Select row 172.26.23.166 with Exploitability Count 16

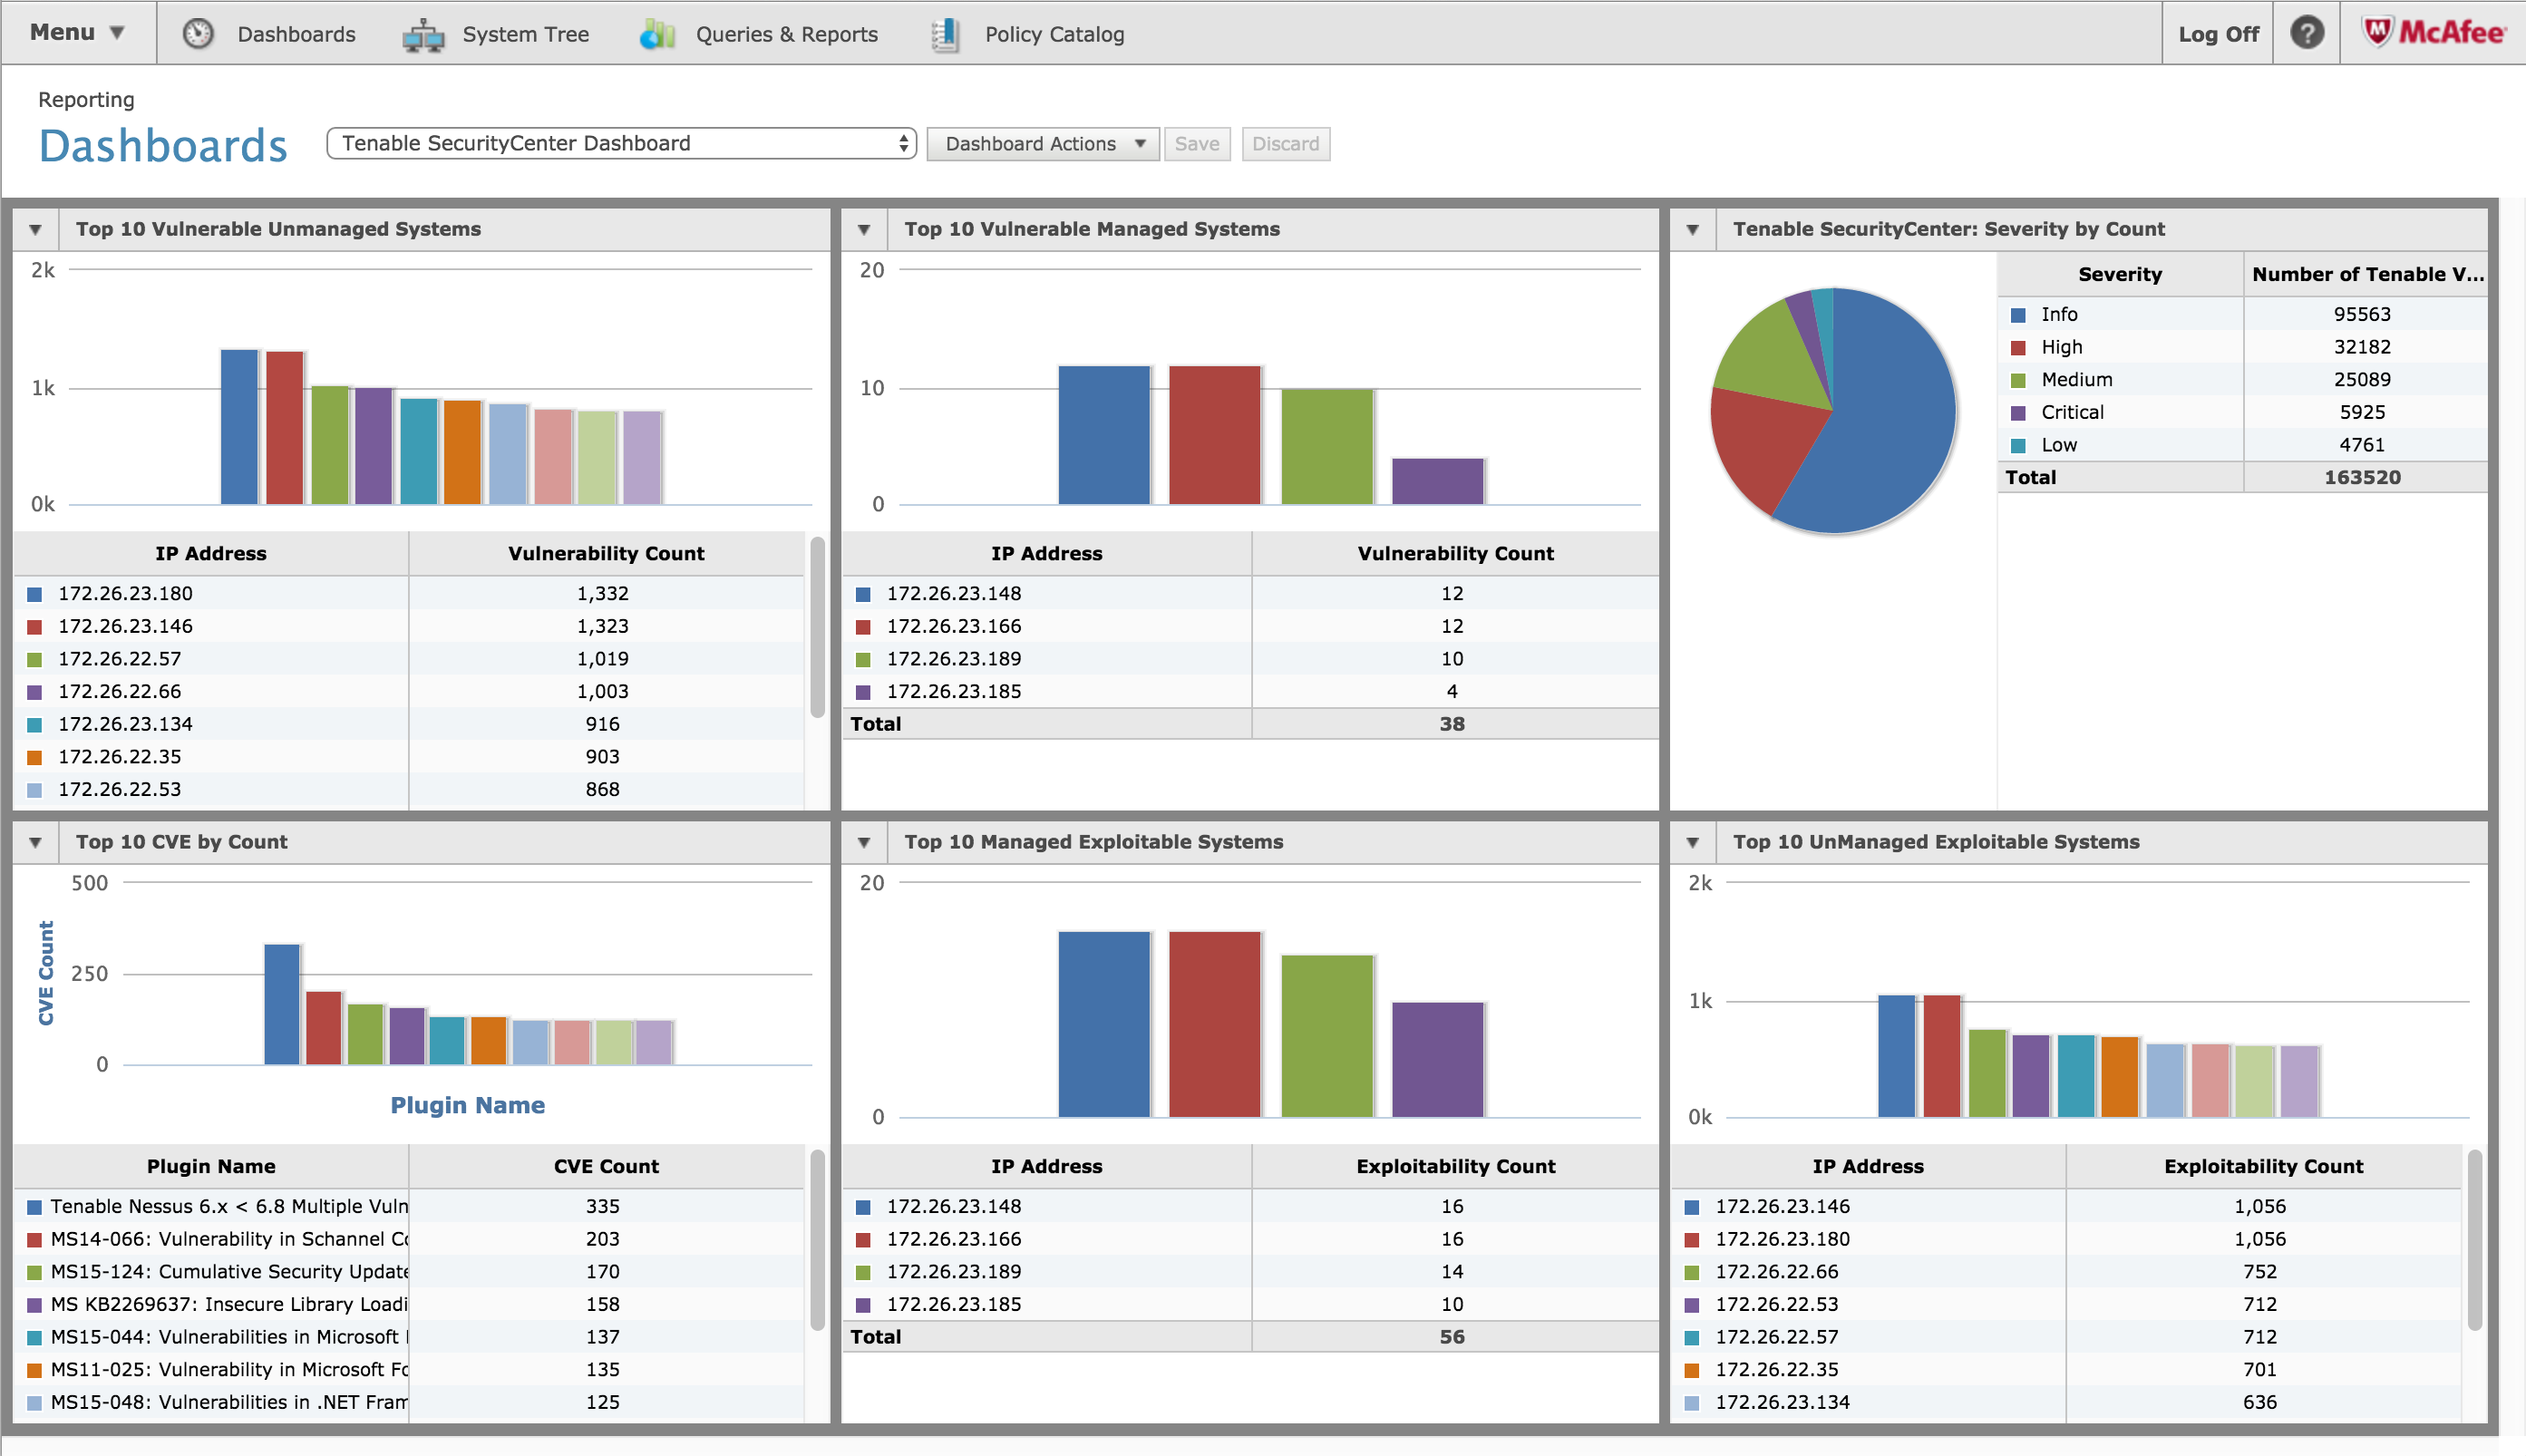click(1250, 1240)
